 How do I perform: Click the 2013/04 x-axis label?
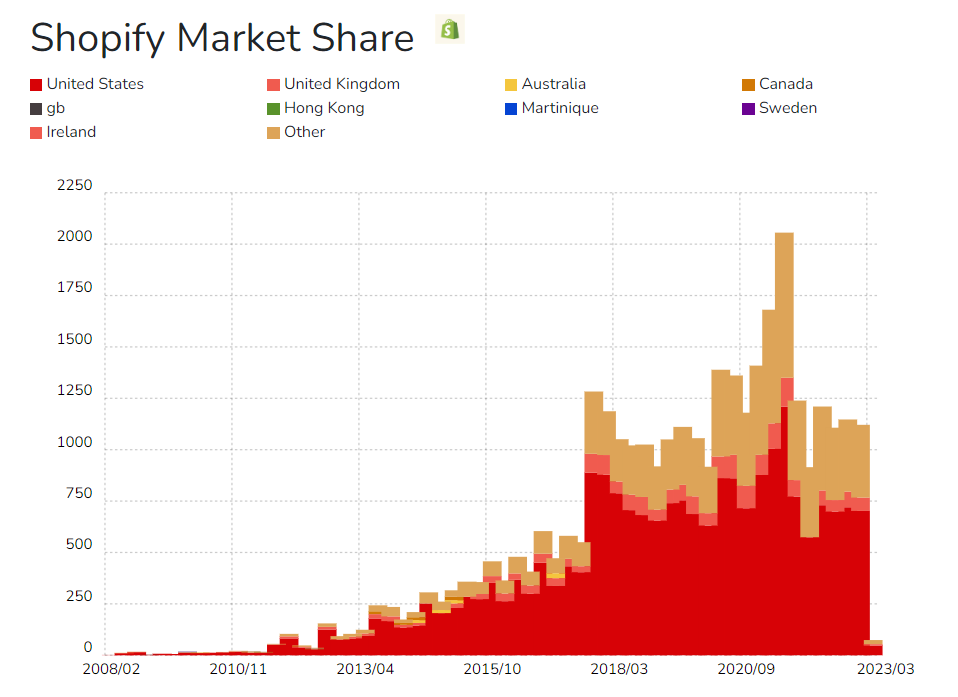coord(365,669)
